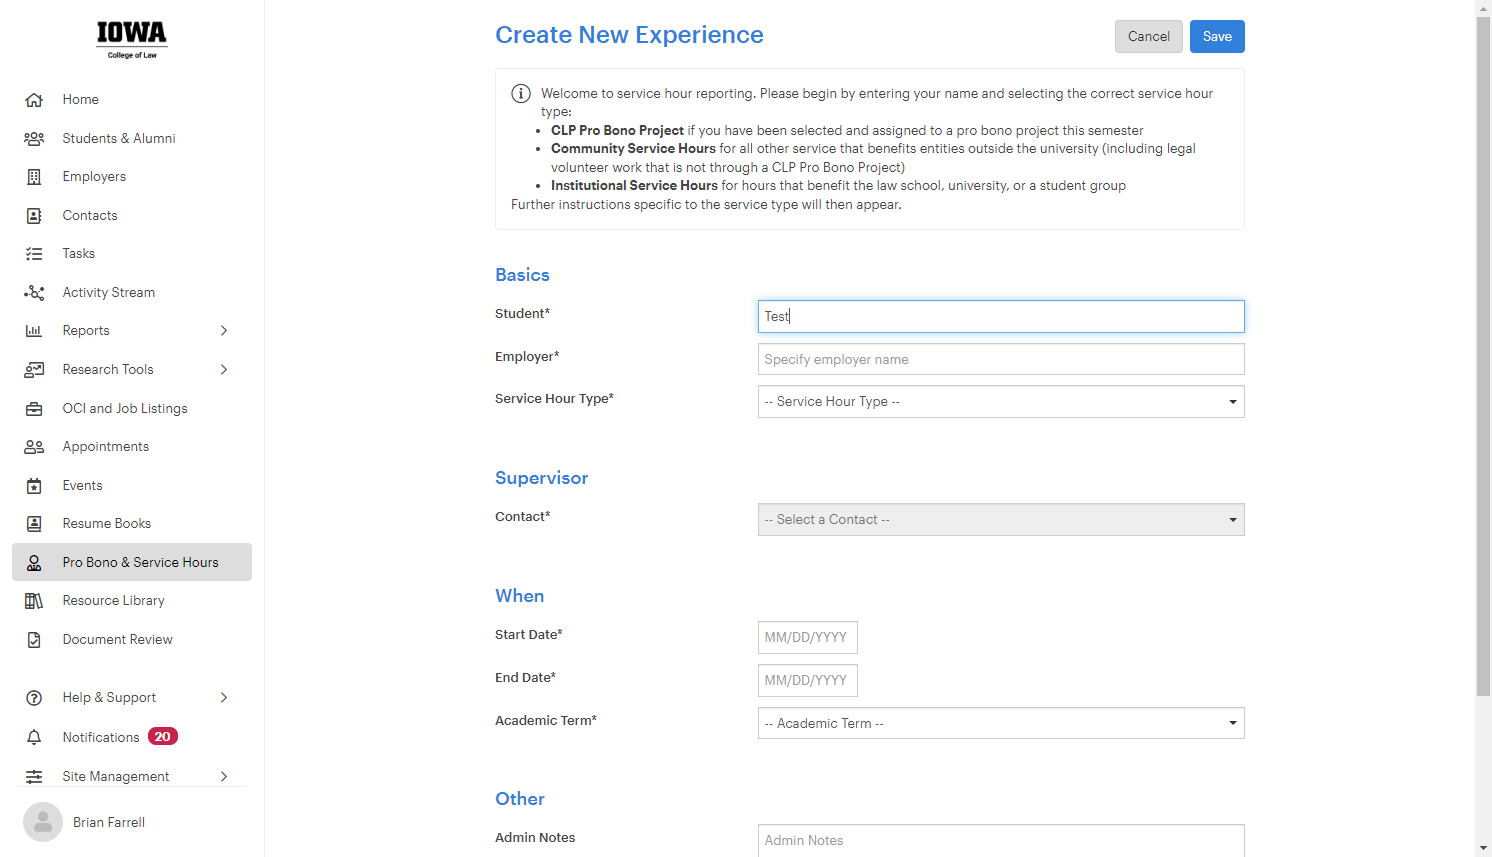Click the Employer name input field
Viewport: 1492px width, 857px height.
pyautogui.click(x=1001, y=360)
